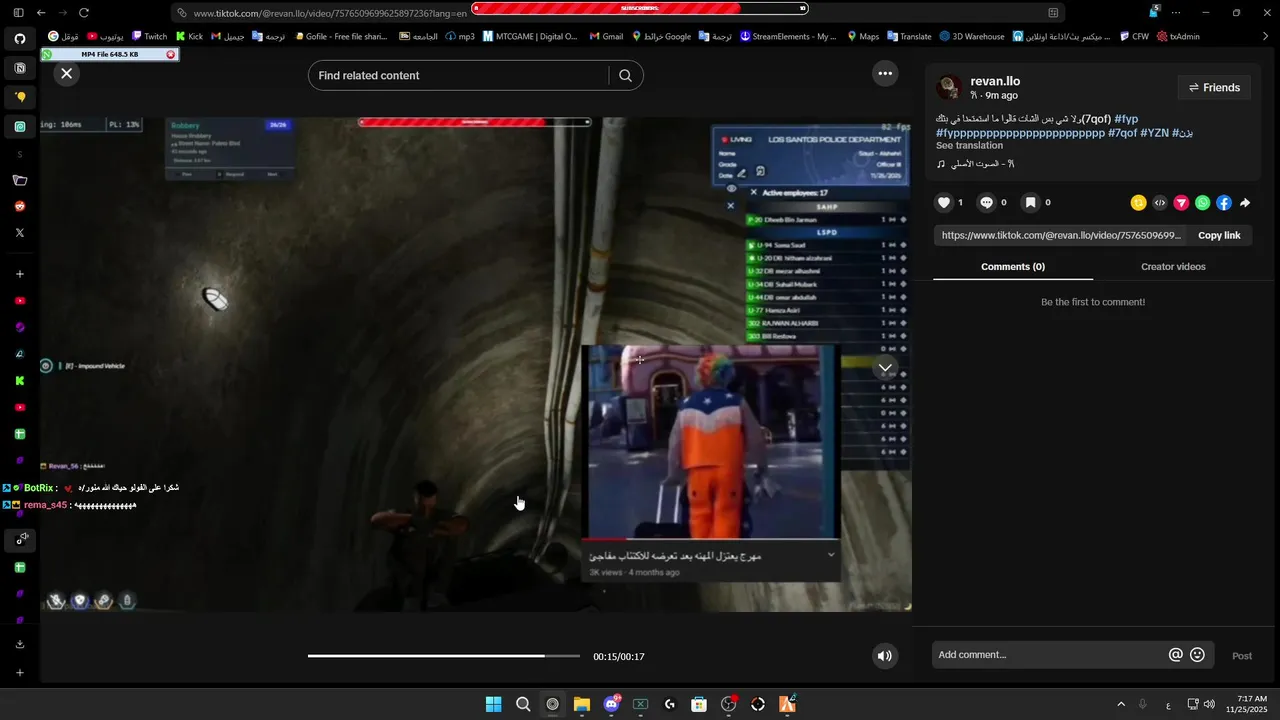
Task: Open File Explorer from taskbar
Action: point(582,704)
